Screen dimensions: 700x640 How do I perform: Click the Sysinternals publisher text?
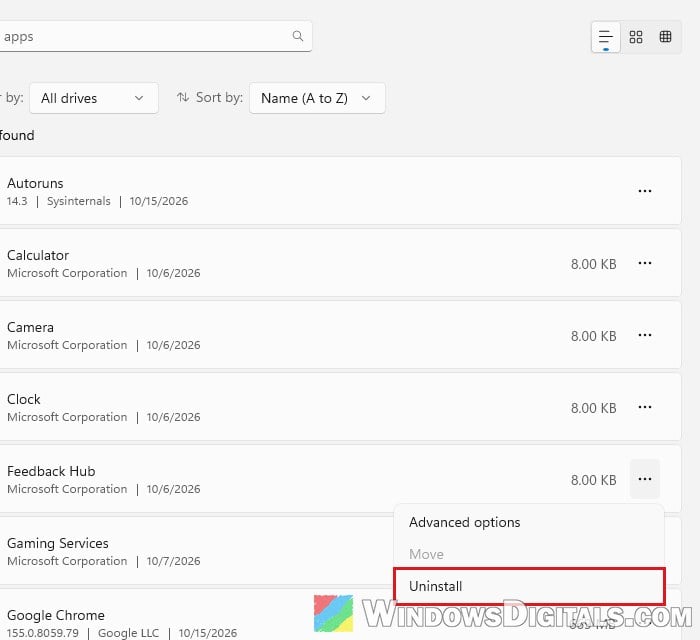[x=79, y=201]
